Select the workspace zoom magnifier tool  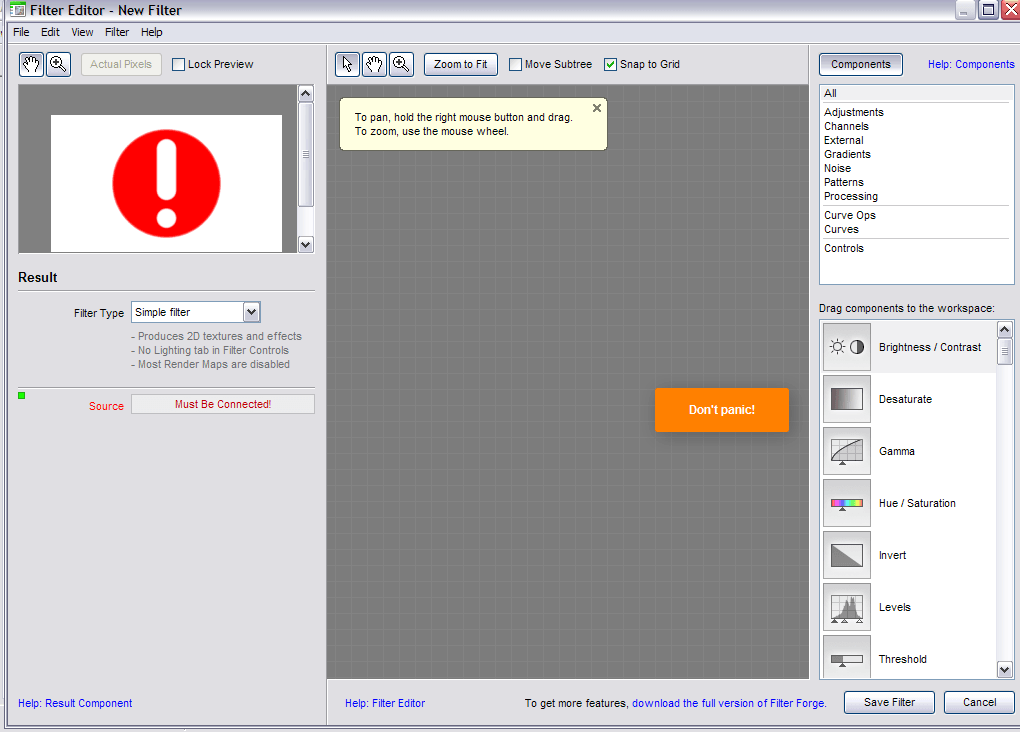pyautogui.click(x=401, y=64)
